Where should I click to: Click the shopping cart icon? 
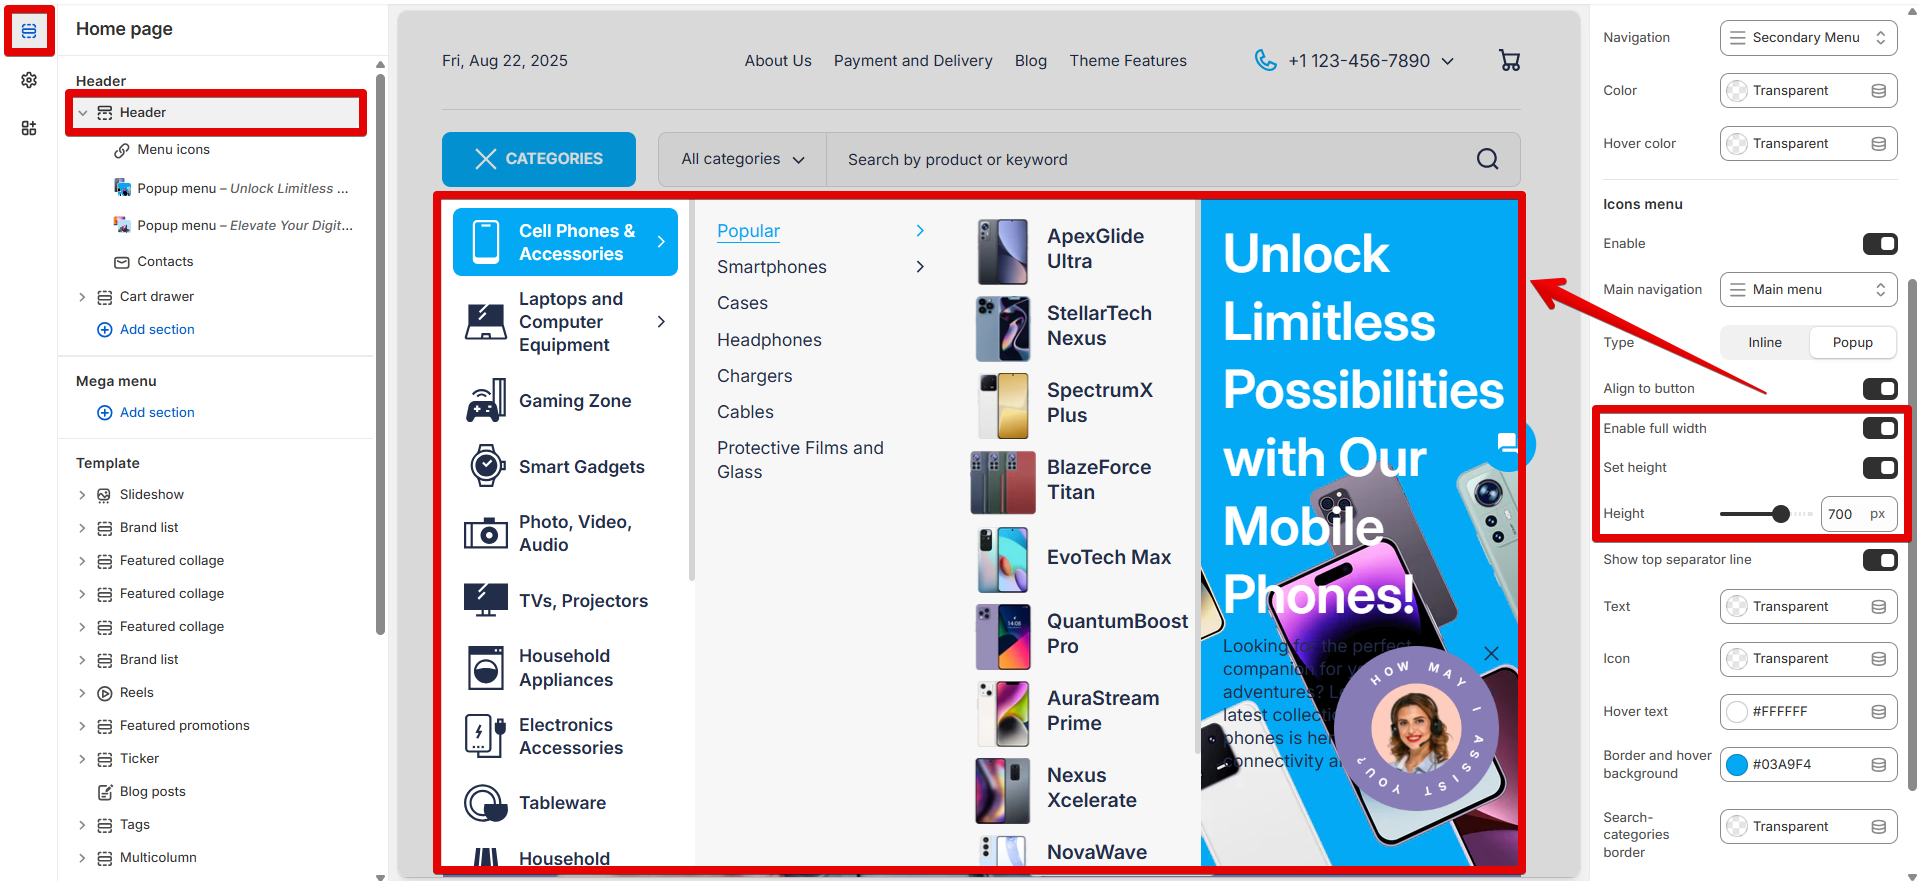click(x=1509, y=61)
